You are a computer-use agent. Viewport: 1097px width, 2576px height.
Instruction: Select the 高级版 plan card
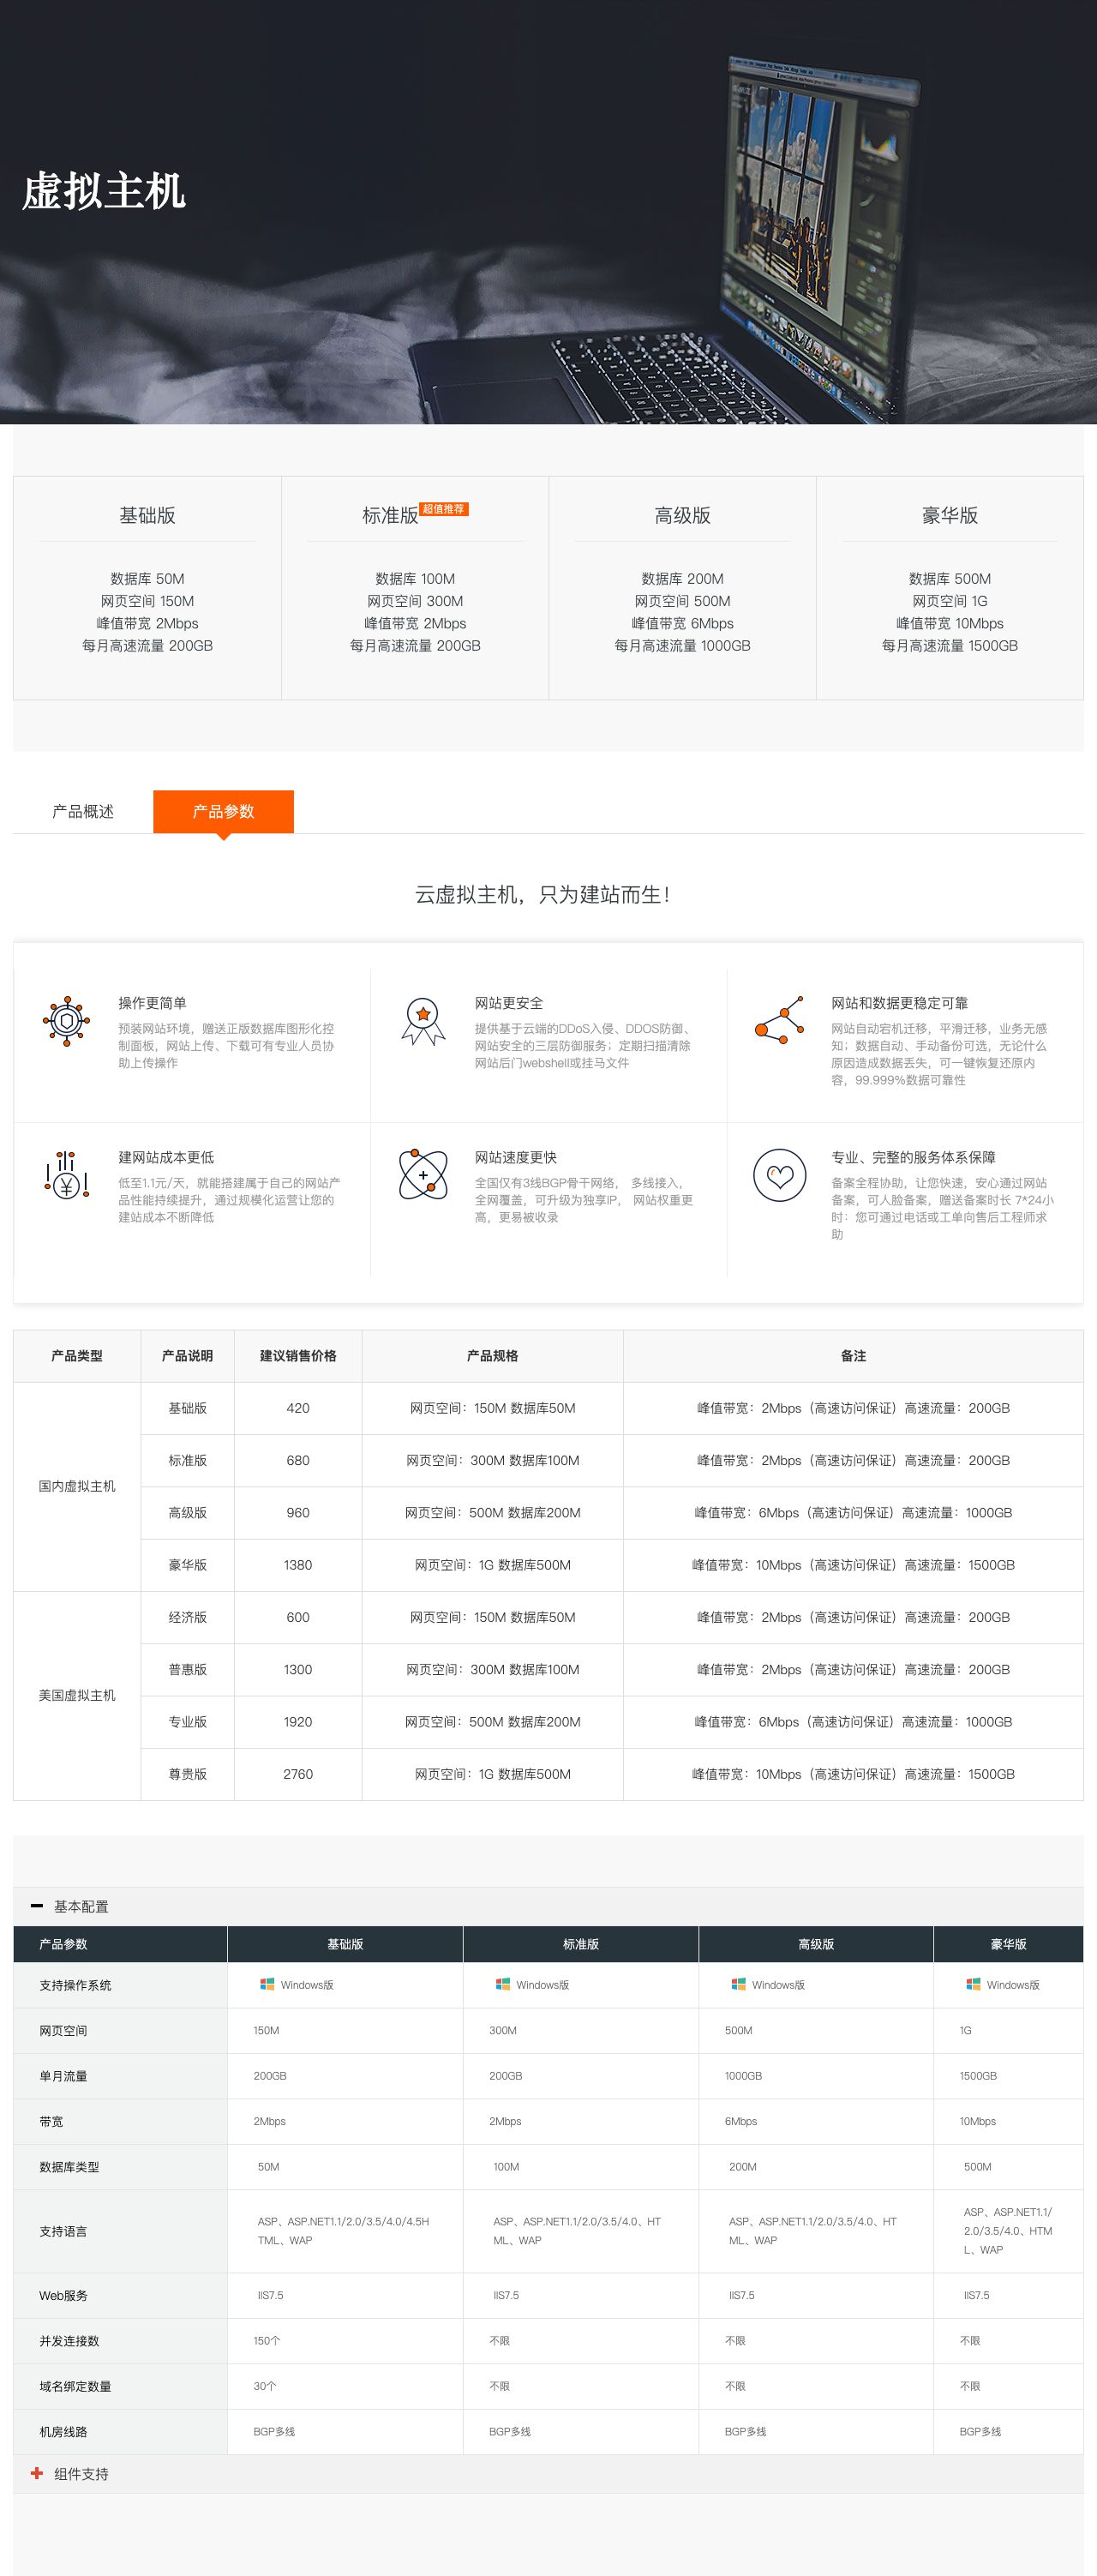pyautogui.click(x=682, y=588)
